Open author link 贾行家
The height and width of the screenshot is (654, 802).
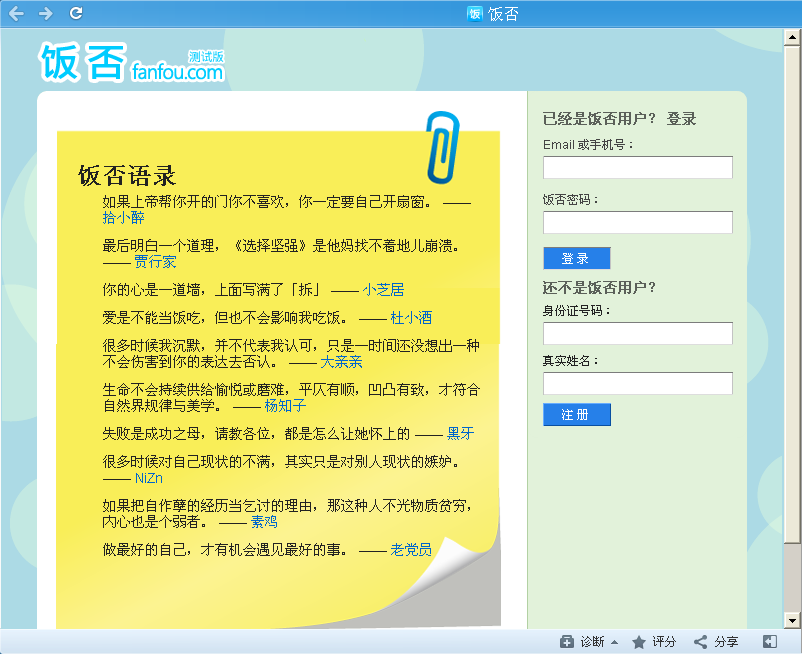(x=155, y=262)
